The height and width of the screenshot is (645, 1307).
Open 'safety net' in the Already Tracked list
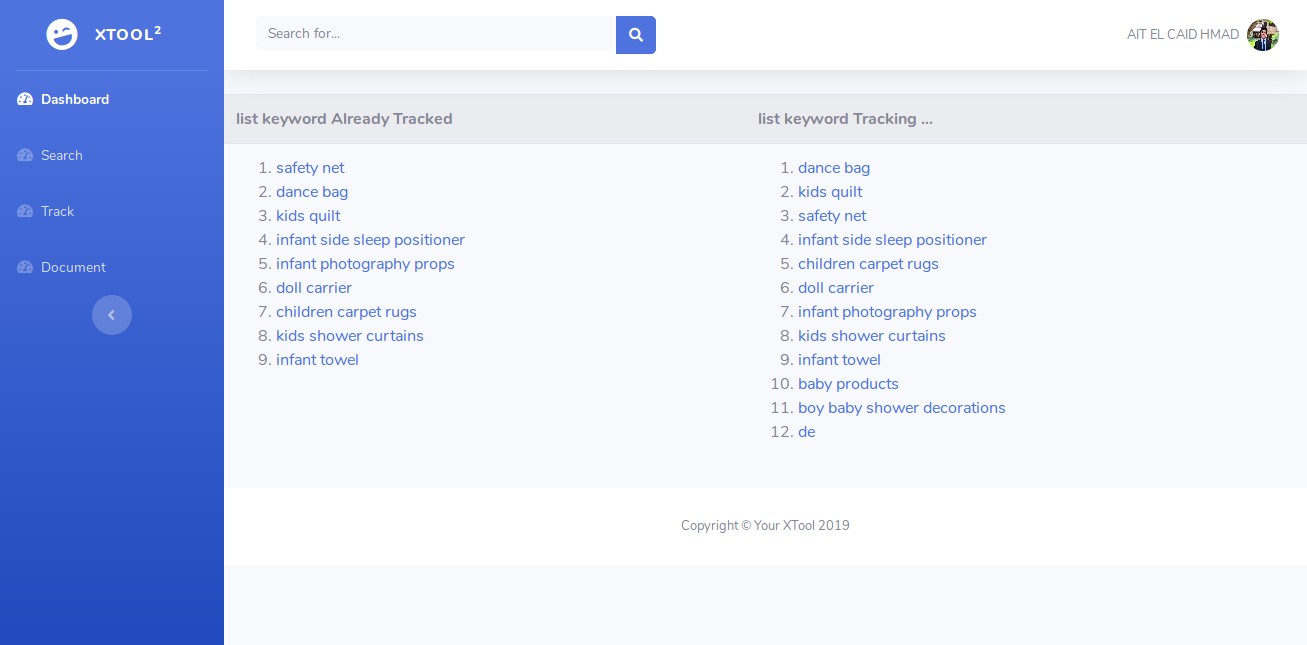coord(310,168)
